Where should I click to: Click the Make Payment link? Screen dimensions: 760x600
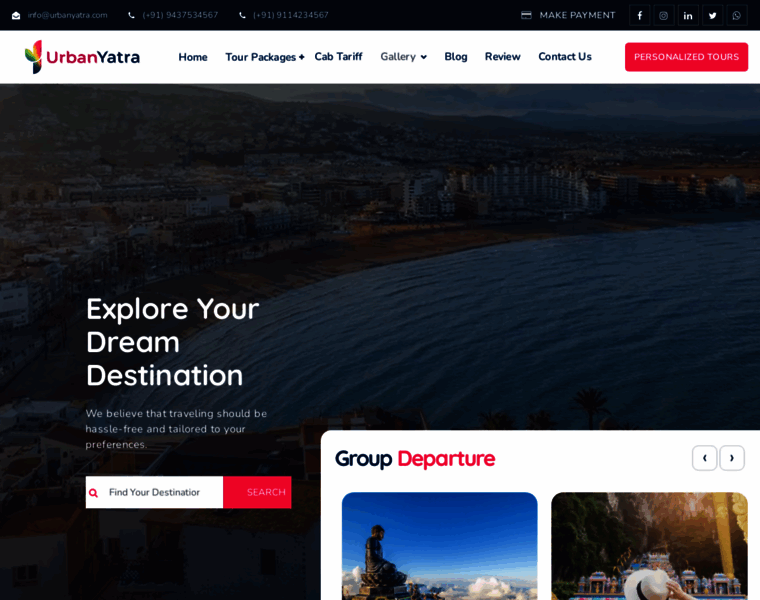tap(577, 15)
